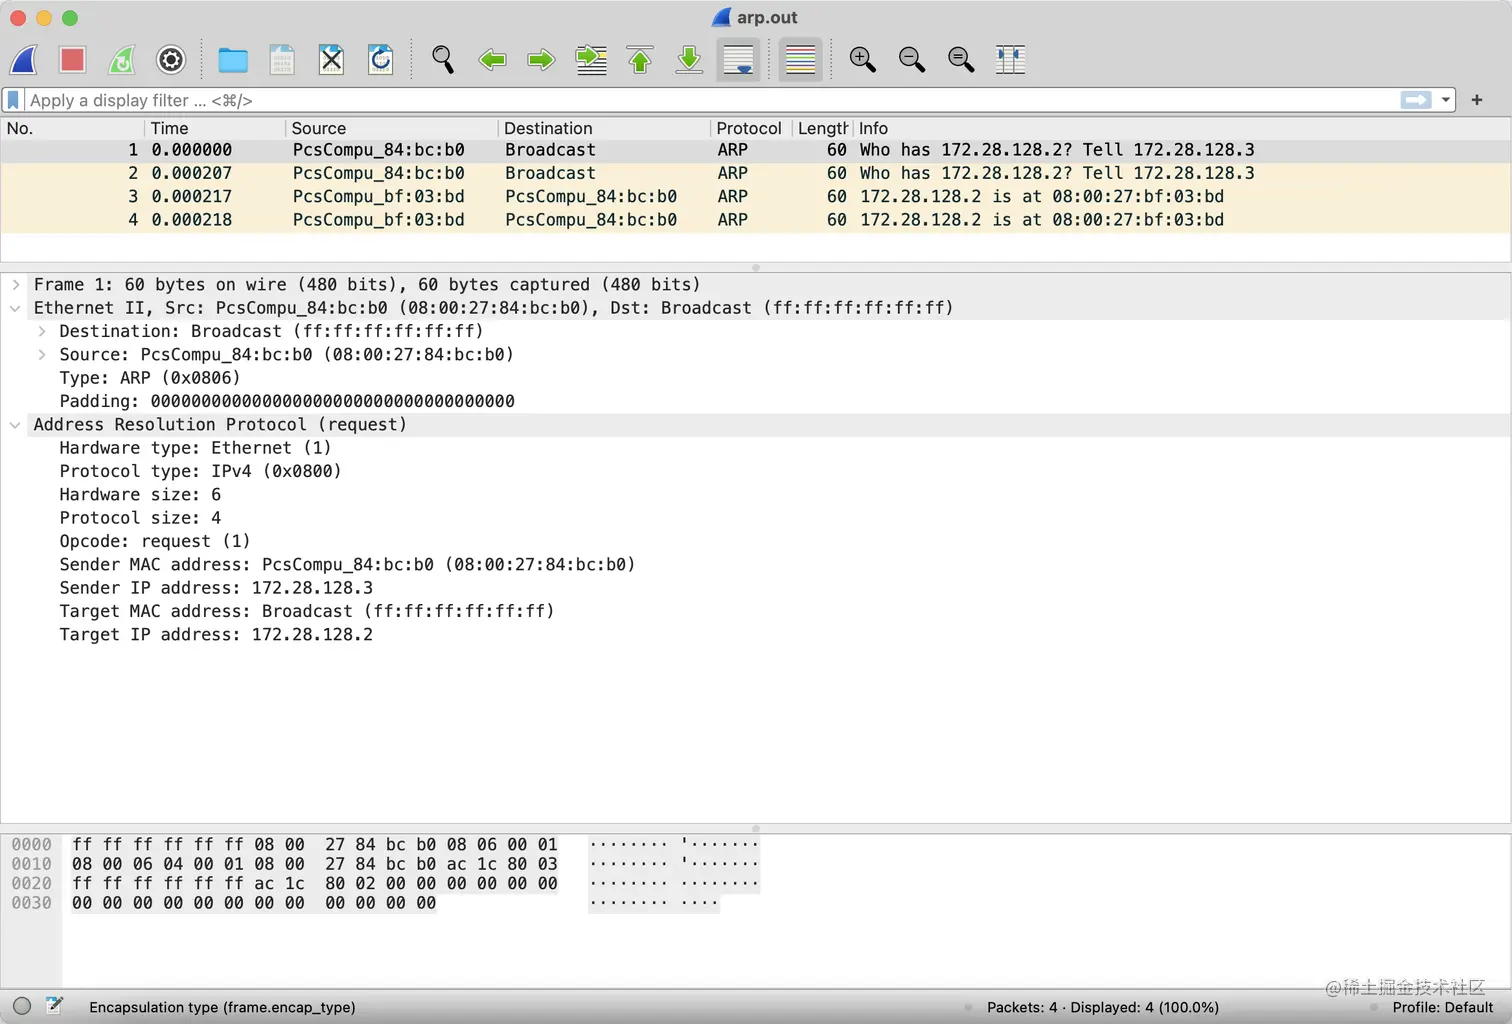Sort packets by the Destination column
Screen dimensions: 1512x1024
pyautogui.click(x=604, y=128)
